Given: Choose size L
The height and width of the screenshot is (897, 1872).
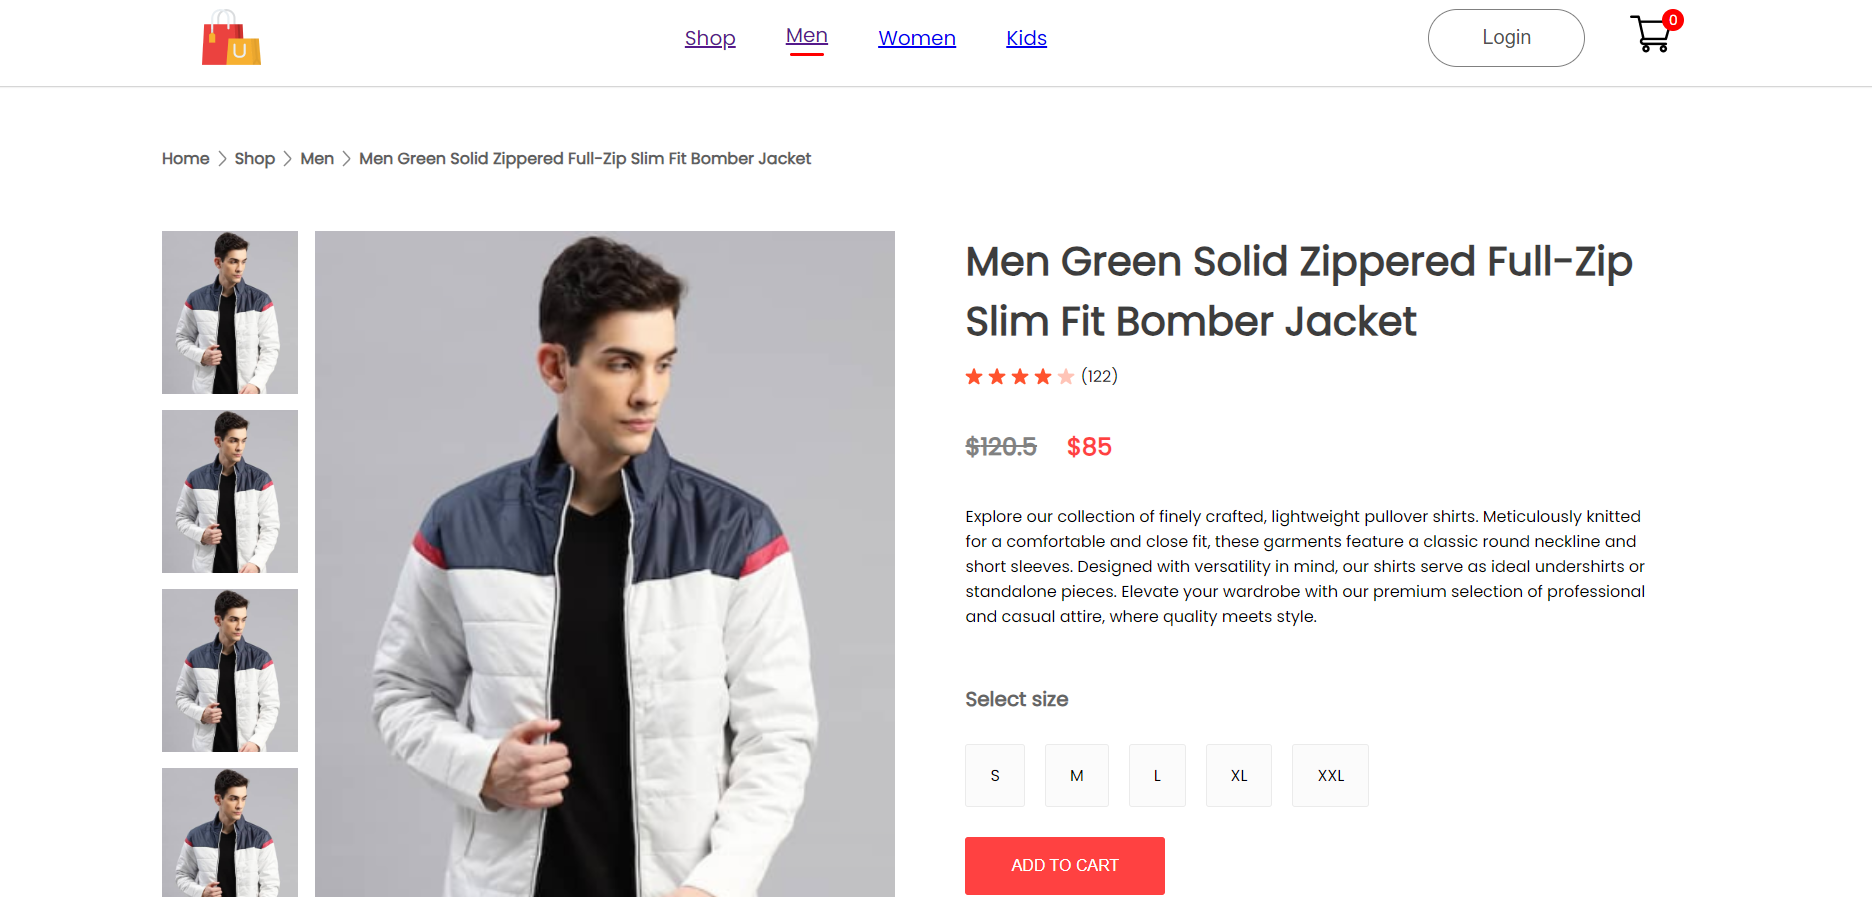Looking at the screenshot, I should tap(1157, 775).
